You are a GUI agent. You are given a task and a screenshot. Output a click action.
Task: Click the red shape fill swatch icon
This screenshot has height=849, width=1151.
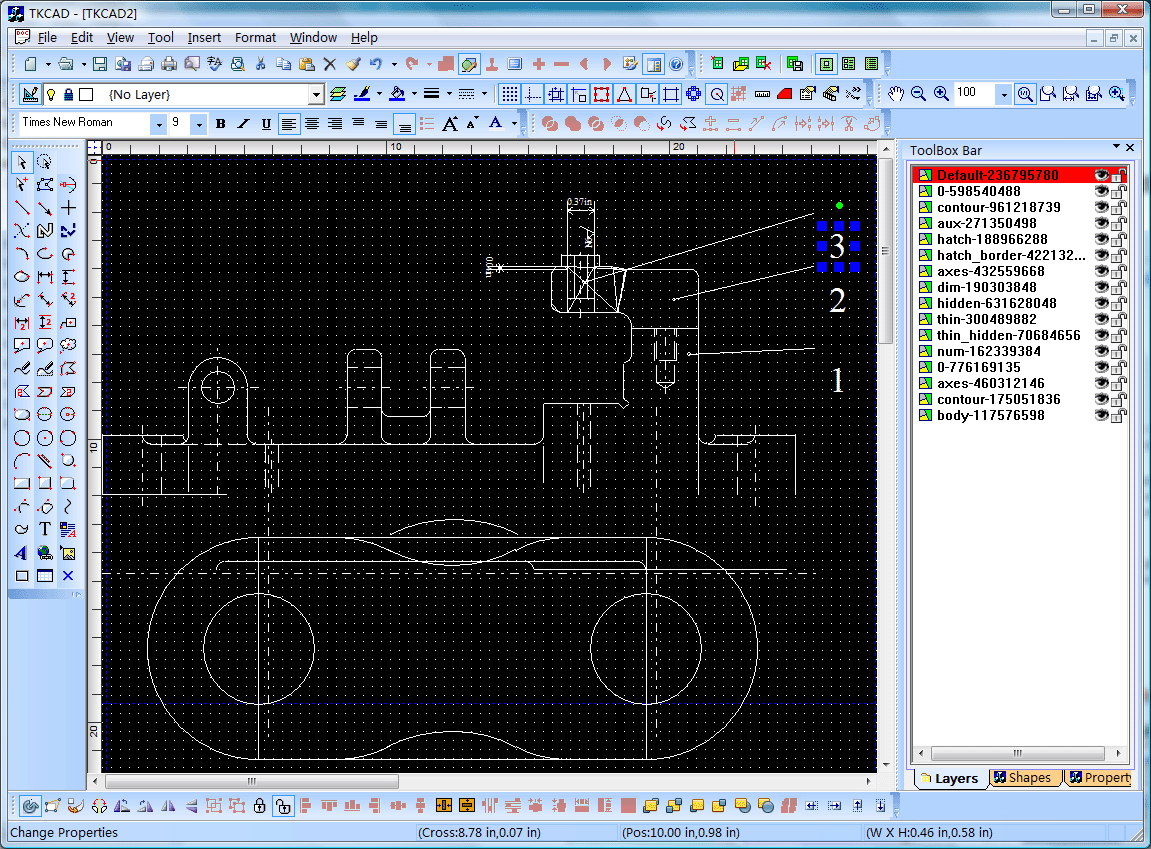[785, 94]
